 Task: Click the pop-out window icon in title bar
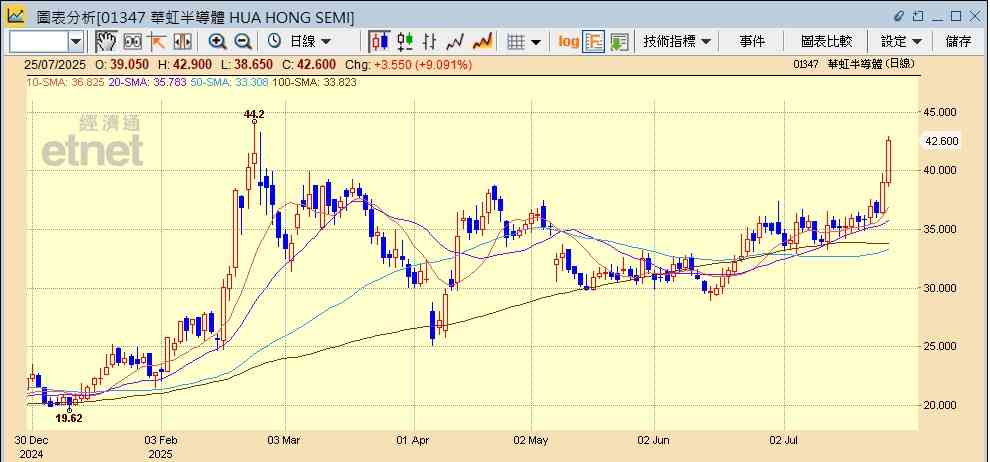(919, 16)
